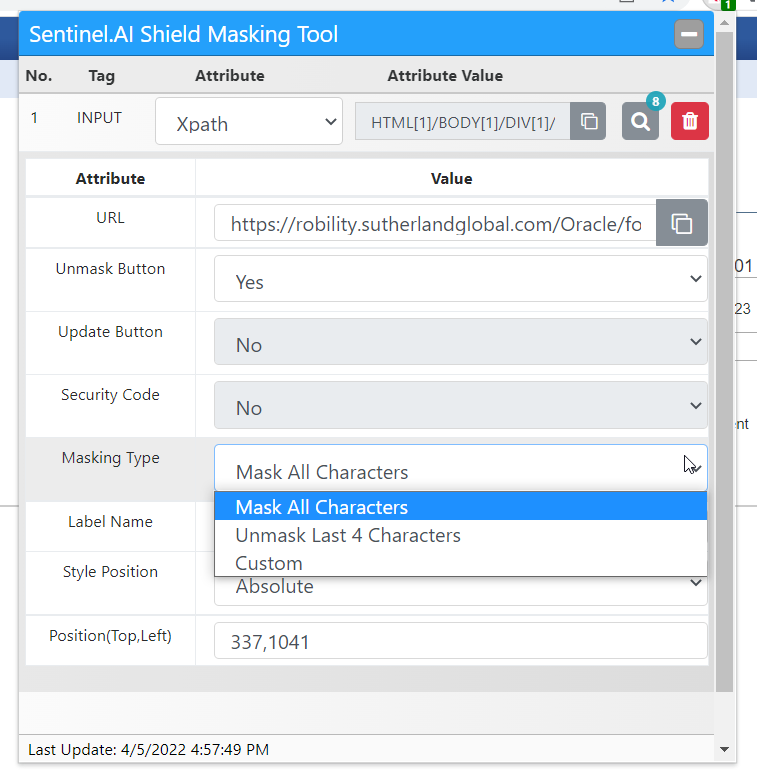Collapse the Masking Tool panel with minus icon
The height and width of the screenshot is (781, 757).
pyautogui.click(x=688, y=35)
